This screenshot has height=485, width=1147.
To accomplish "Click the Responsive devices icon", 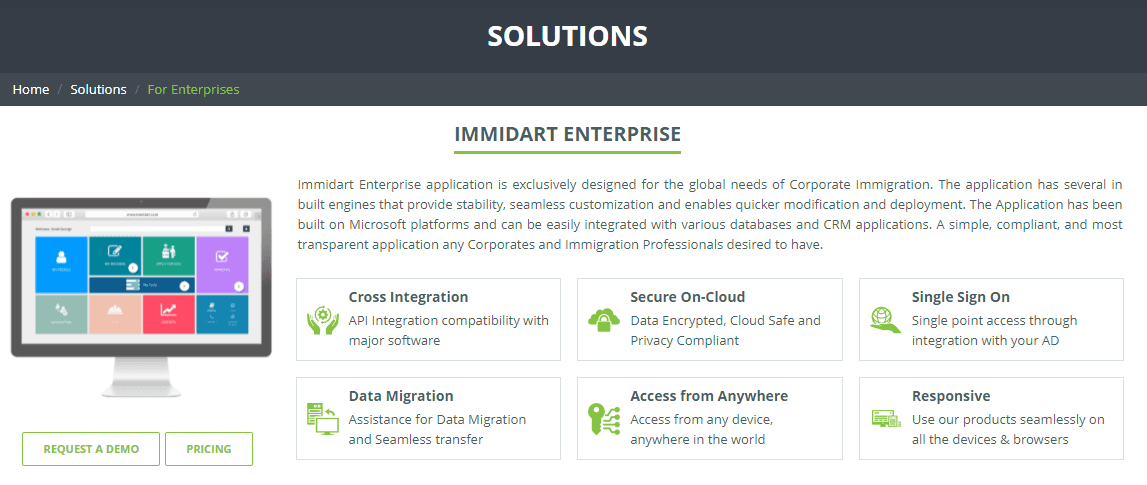I will [x=885, y=418].
